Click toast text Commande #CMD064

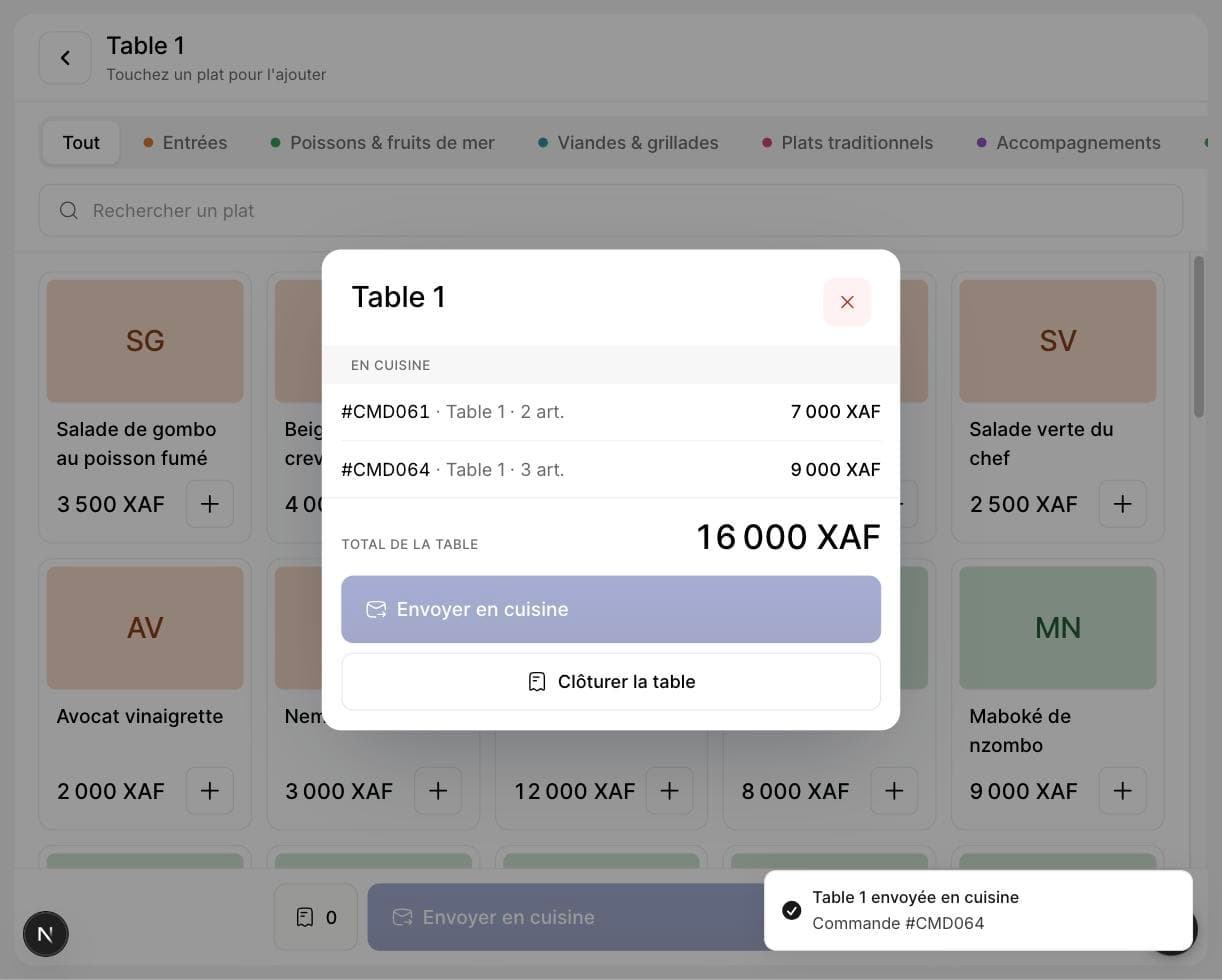(x=898, y=923)
